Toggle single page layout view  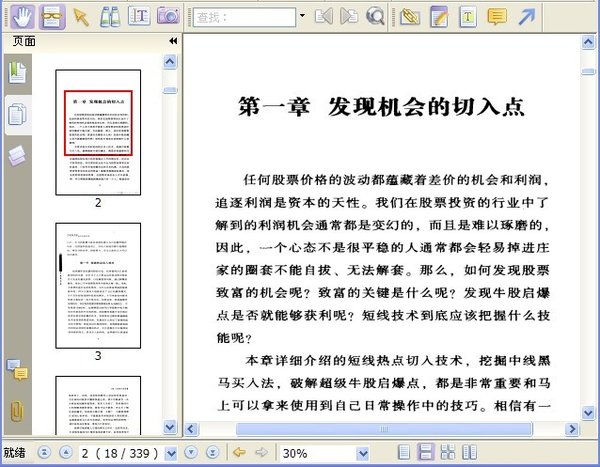404,452
